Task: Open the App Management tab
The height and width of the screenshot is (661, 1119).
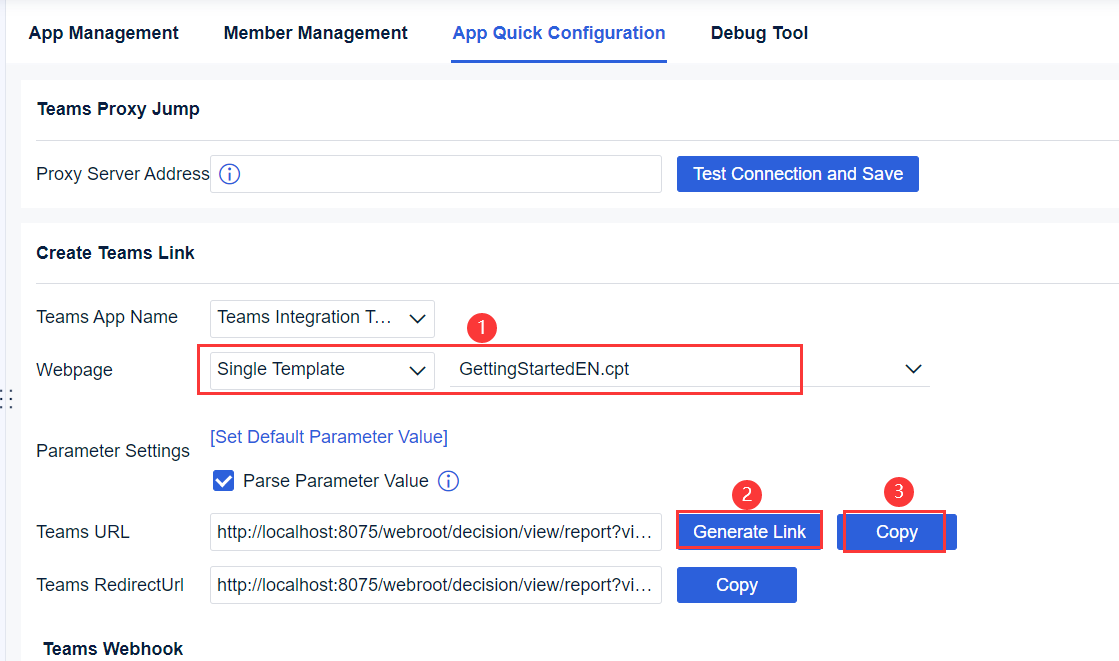Action: click(103, 33)
